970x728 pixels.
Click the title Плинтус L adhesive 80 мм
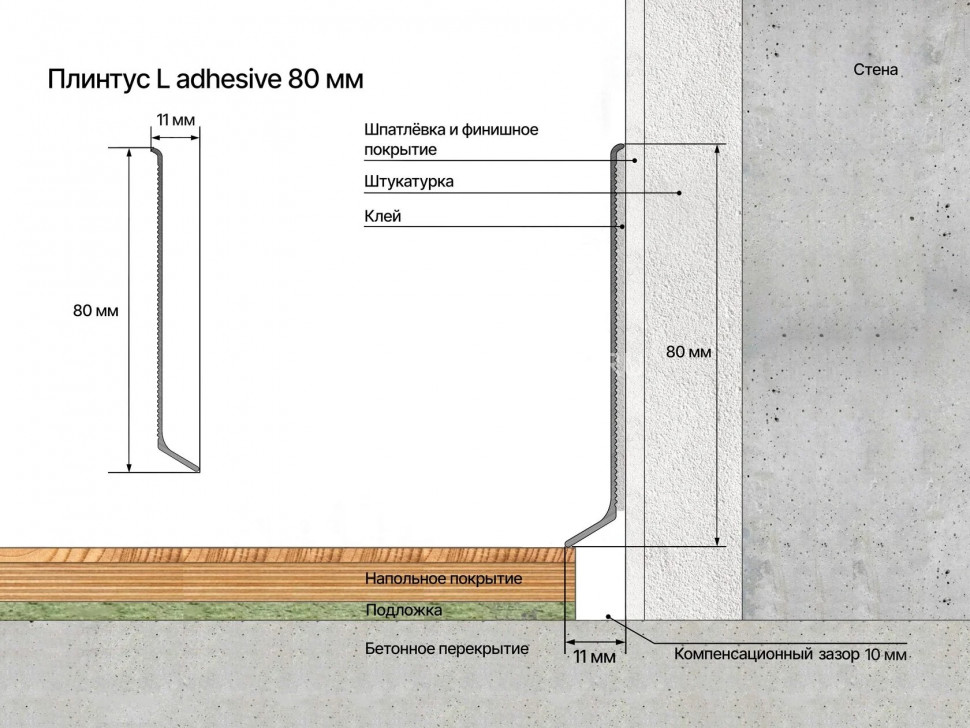click(205, 75)
